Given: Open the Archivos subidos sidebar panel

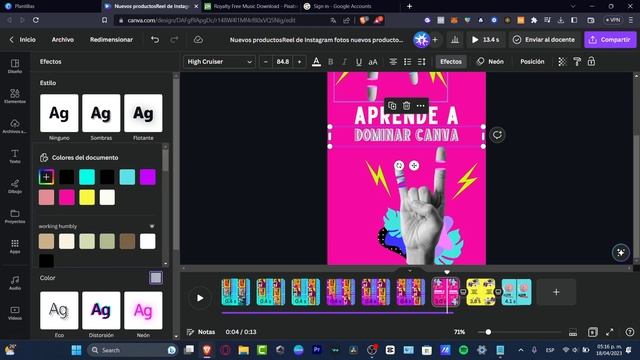Looking at the screenshot, I should click(x=15, y=126).
